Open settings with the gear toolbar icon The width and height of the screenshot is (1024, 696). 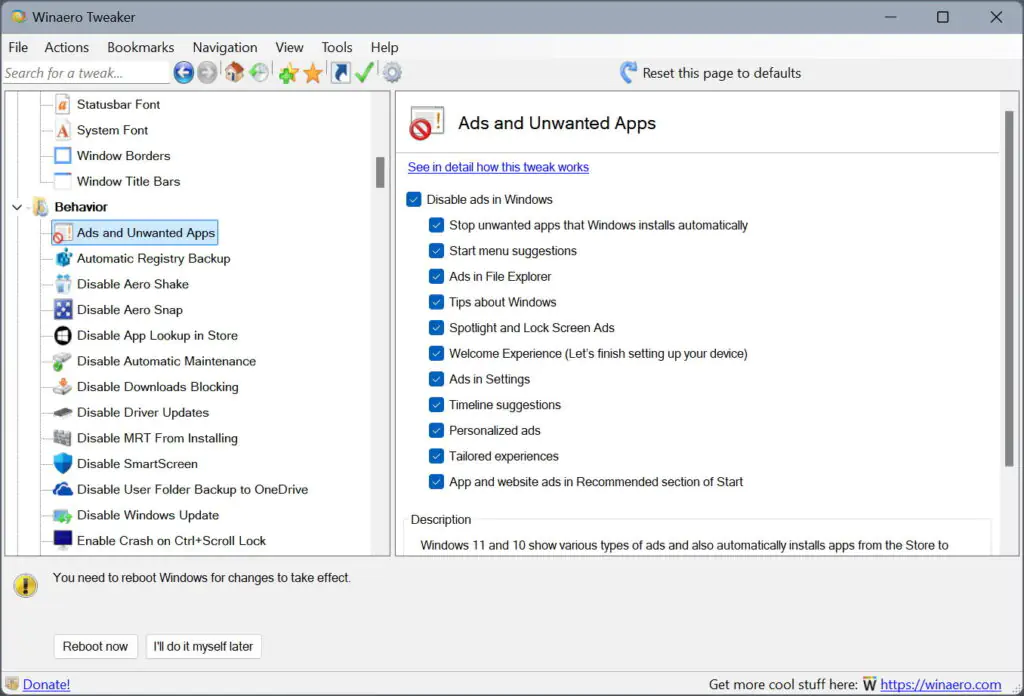[x=392, y=72]
